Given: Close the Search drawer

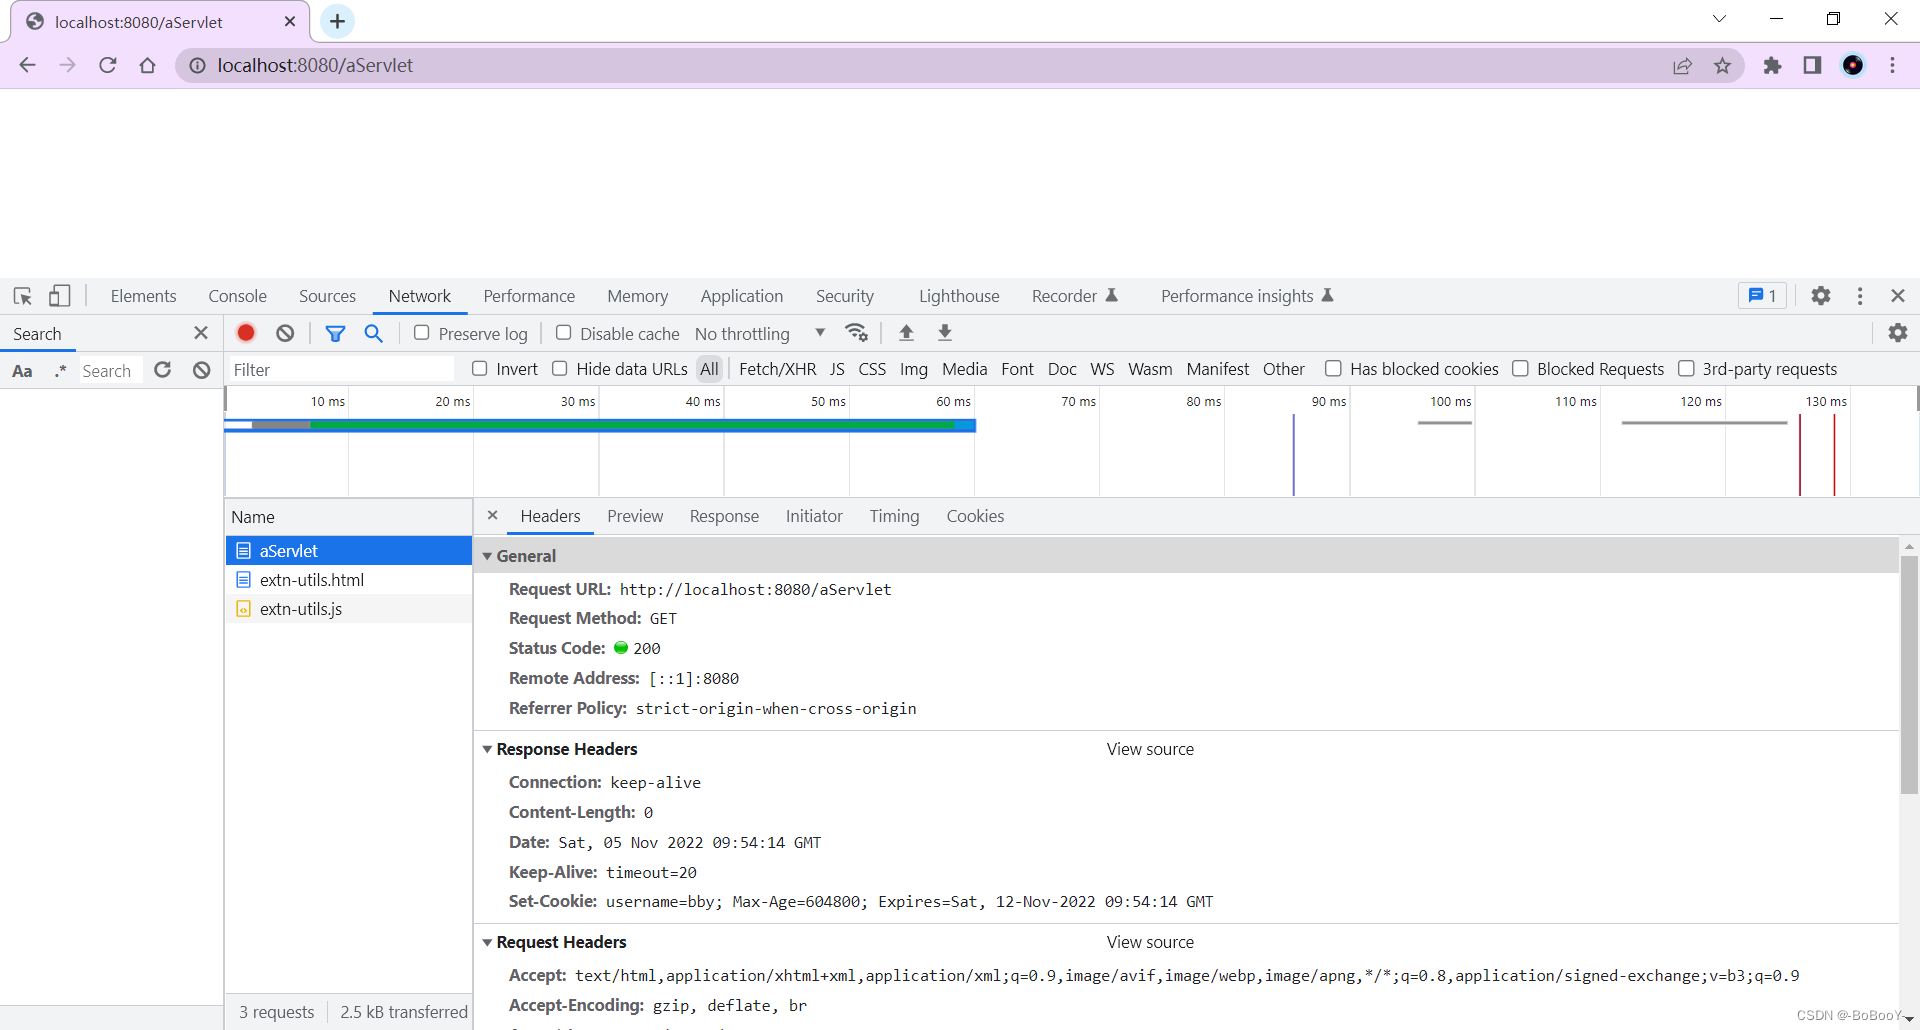Looking at the screenshot, I should click(x=201, y=333).
